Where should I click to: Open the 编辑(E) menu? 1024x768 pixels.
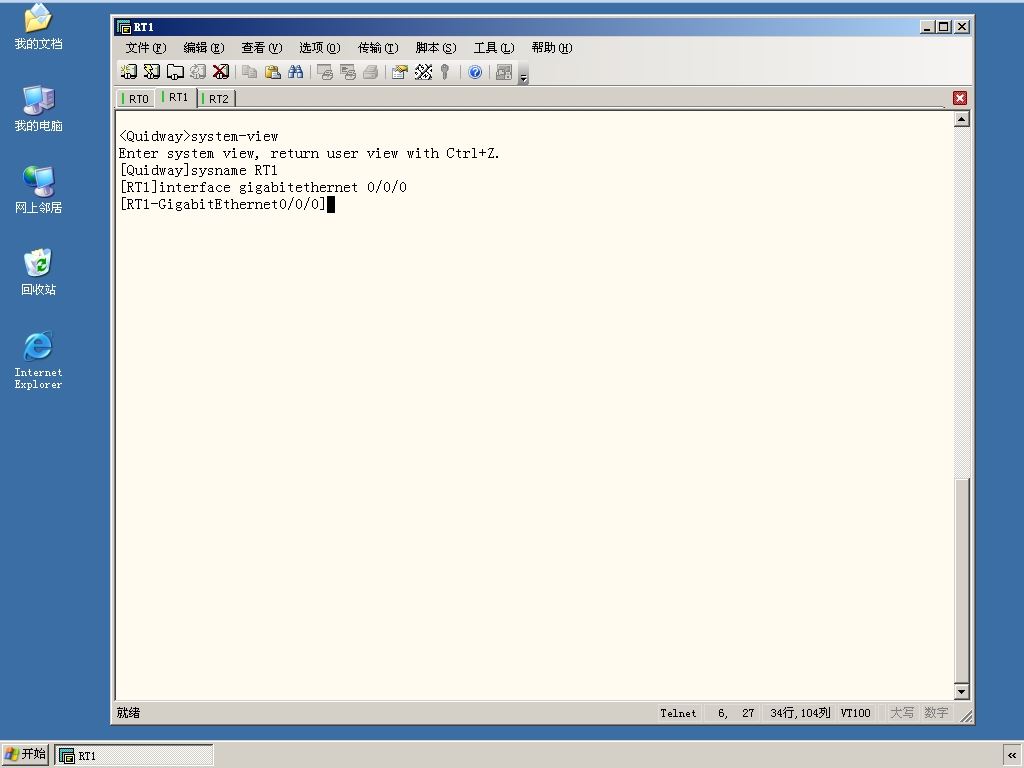click(x=204, y=48)
